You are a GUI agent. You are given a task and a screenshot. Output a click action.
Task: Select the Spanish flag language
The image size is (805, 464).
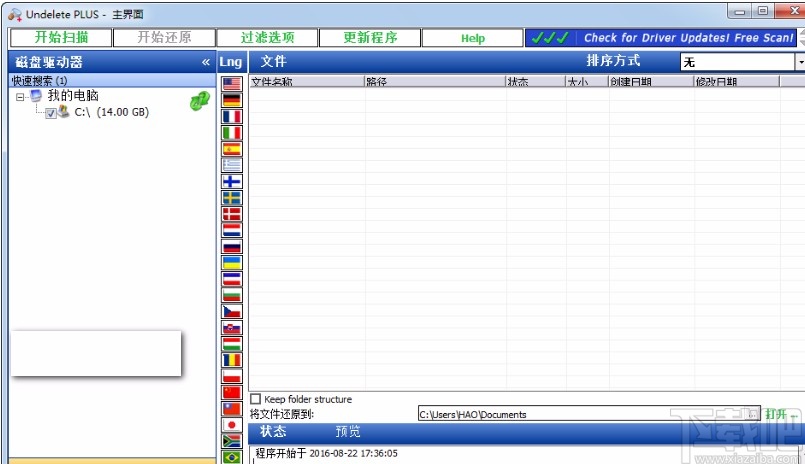coord(232,149)
